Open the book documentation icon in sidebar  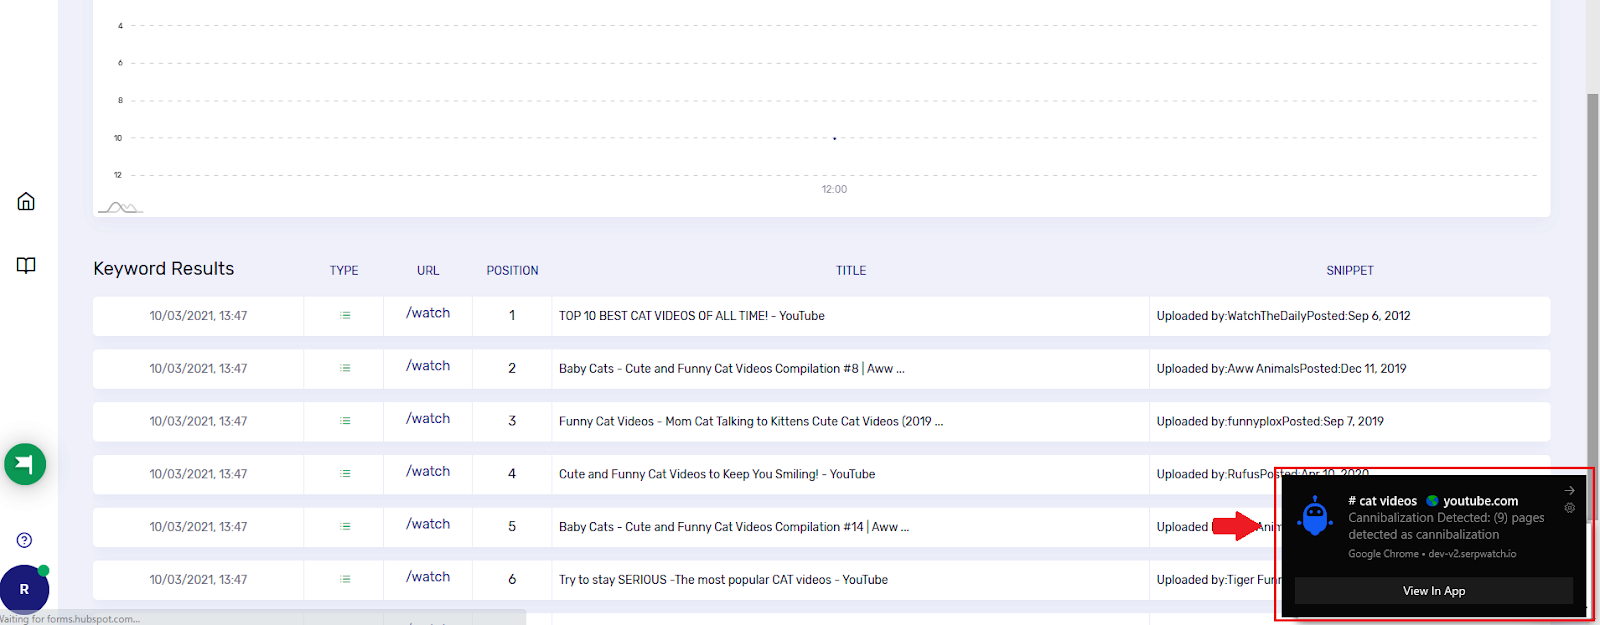tap(26, 265)
